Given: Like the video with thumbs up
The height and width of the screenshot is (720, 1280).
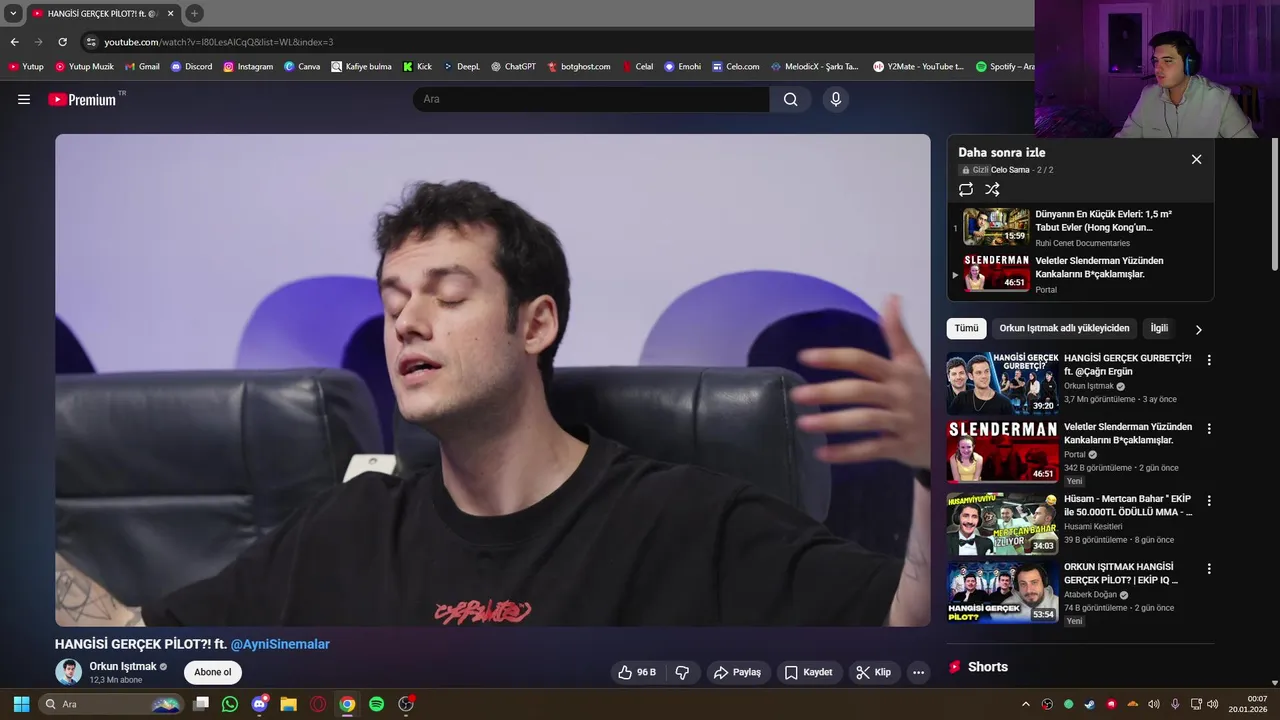Looking at the screenshot, I should point(637,672).
